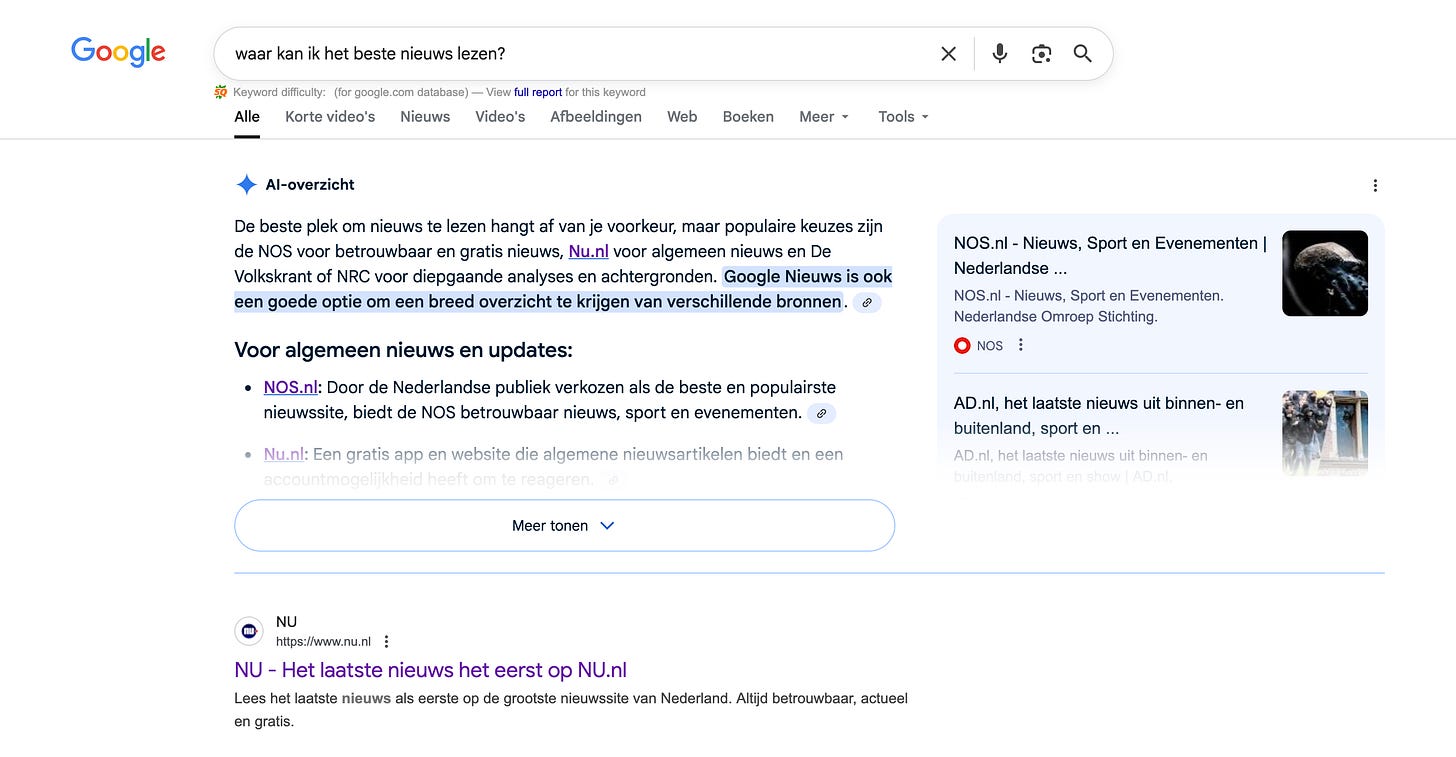The height and width of the screenshot is (757, 1456).
Task: Click faded Nu.nl link in second bullet
Action: tap(284, 454)
